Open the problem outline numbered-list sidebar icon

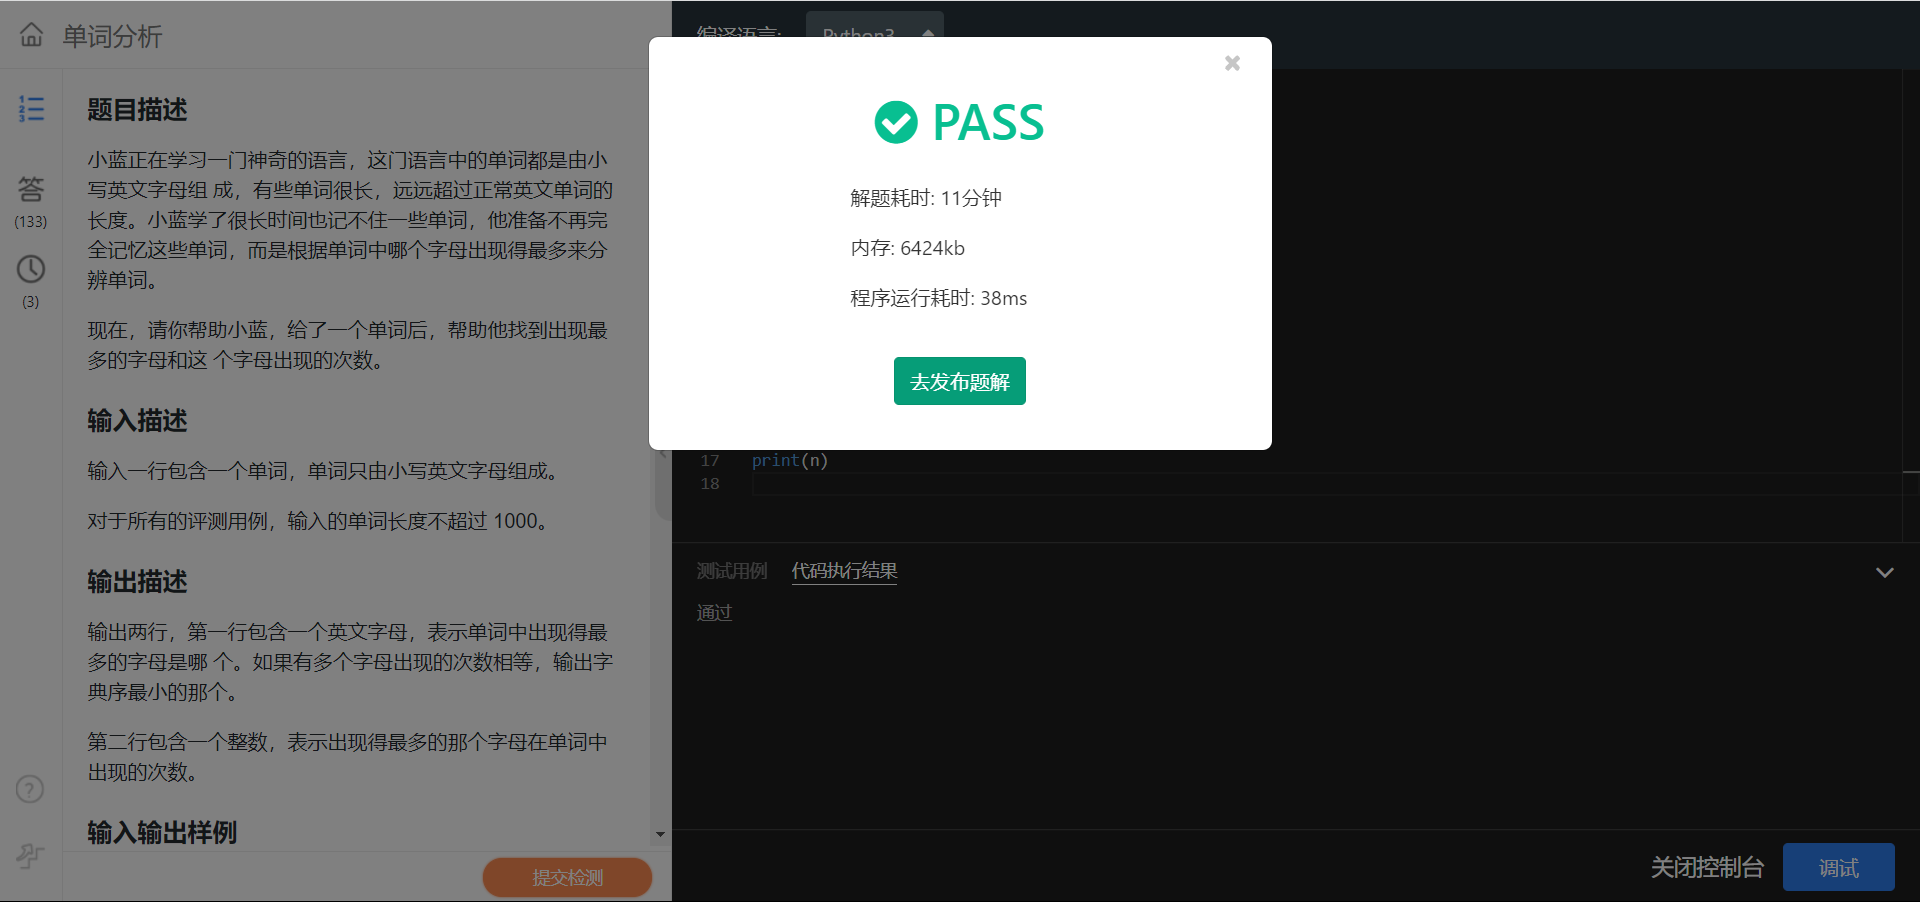[31, 108]
